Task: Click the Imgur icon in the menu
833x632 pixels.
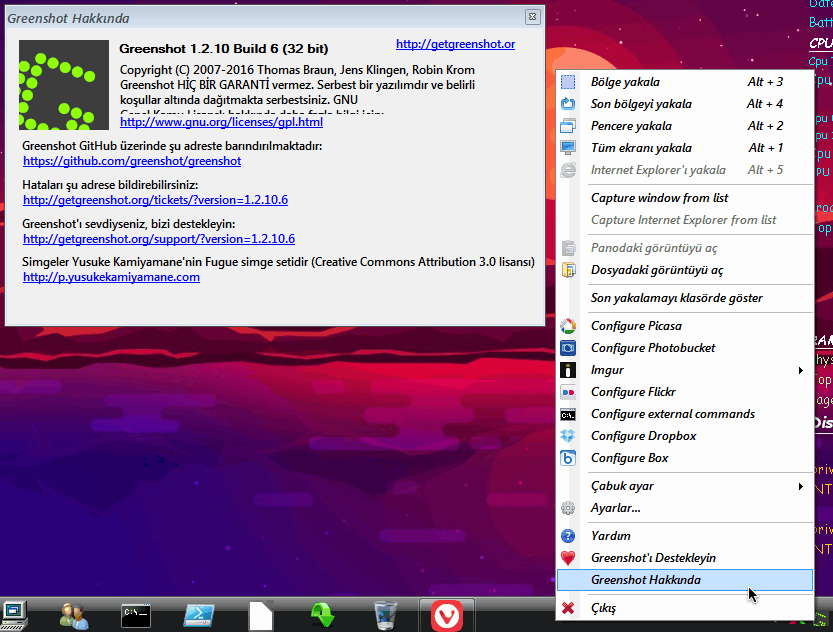Action: coord(568,370)
